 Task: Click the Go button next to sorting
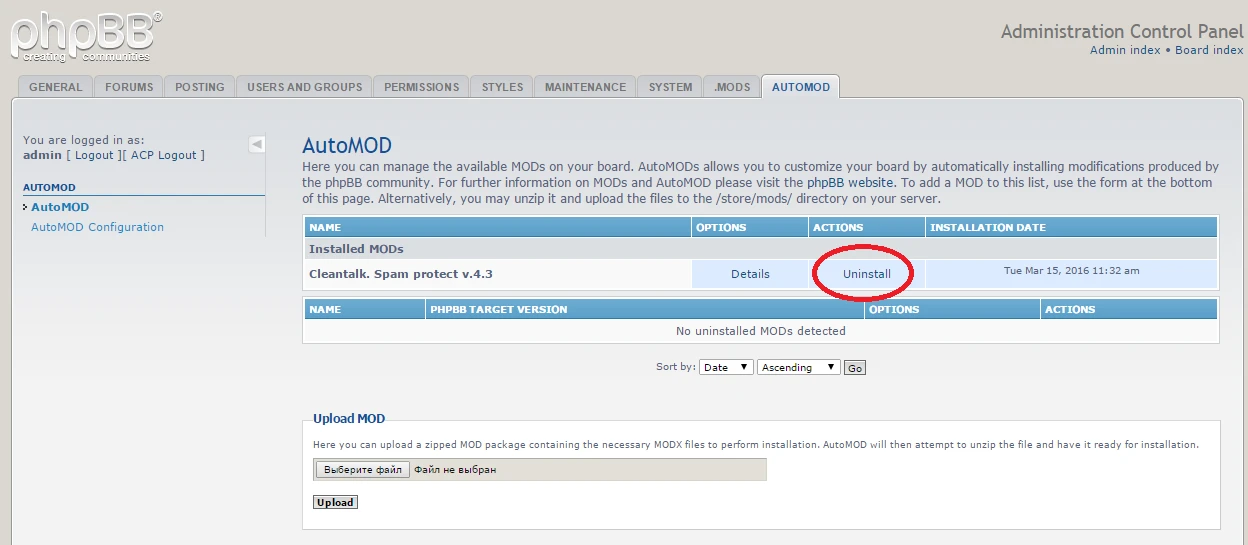[x=855, y=368]
